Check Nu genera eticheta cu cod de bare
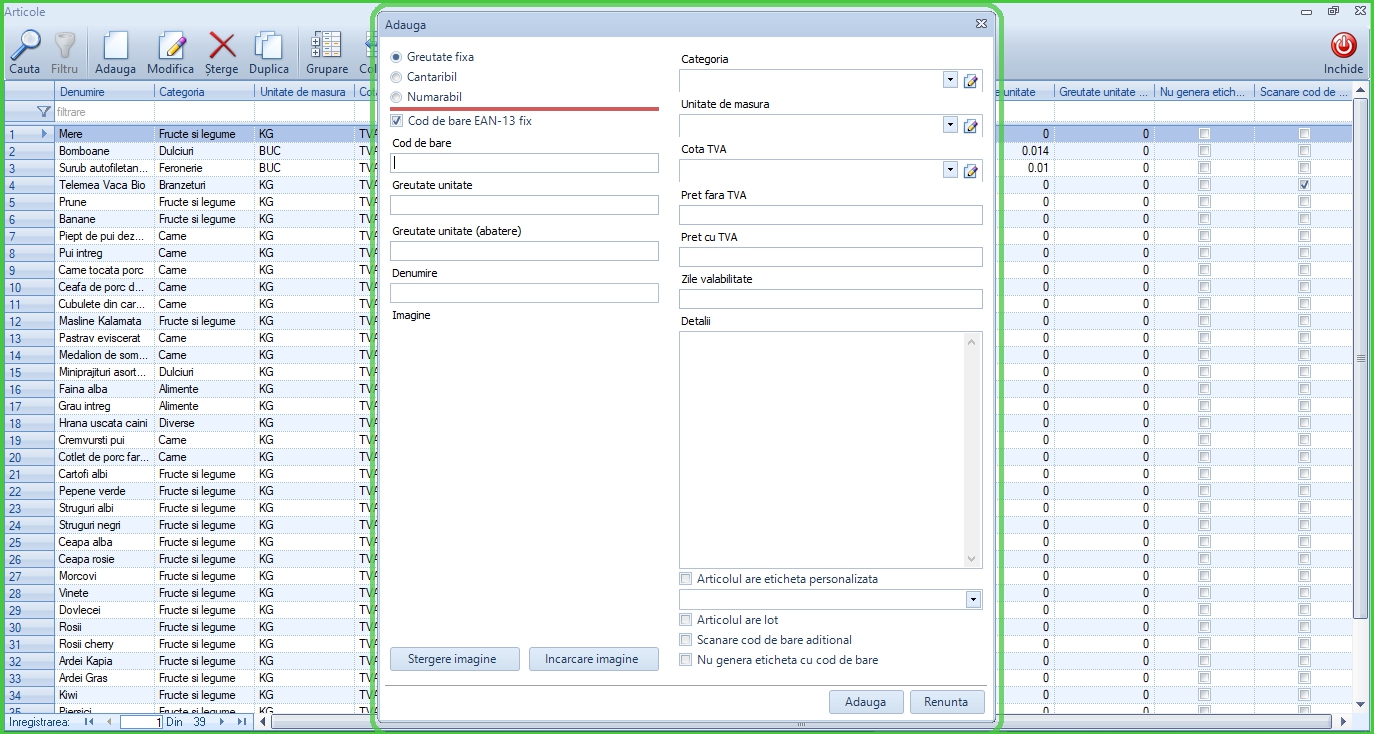1374x734 pixels. pos(686,660)
